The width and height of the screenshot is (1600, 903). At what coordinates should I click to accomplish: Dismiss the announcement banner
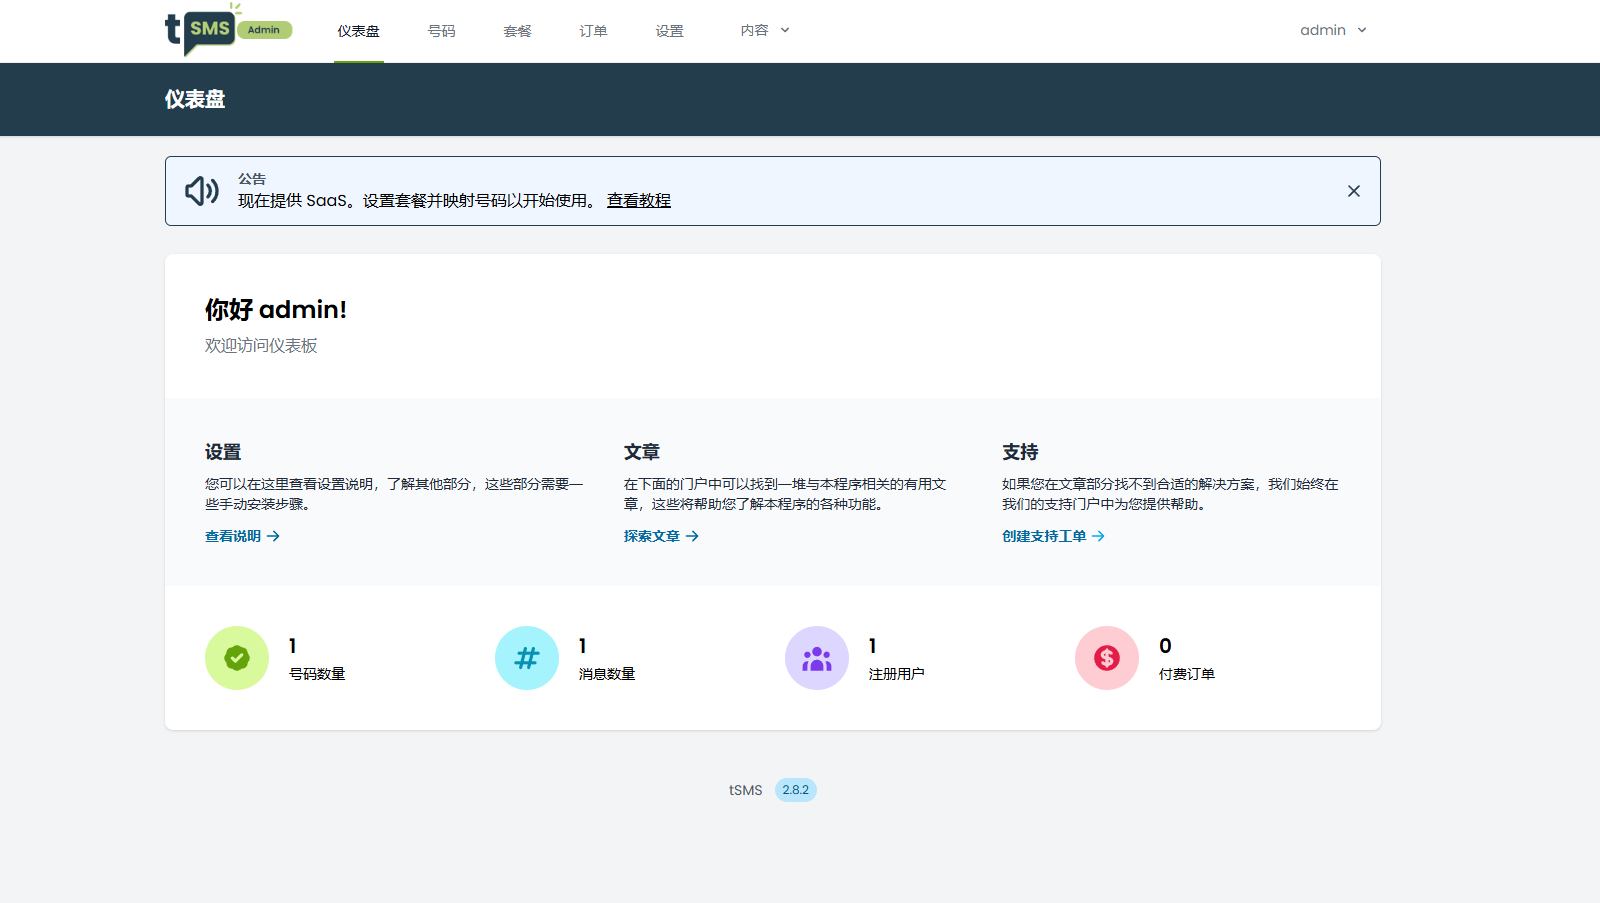pos(1353,191)
